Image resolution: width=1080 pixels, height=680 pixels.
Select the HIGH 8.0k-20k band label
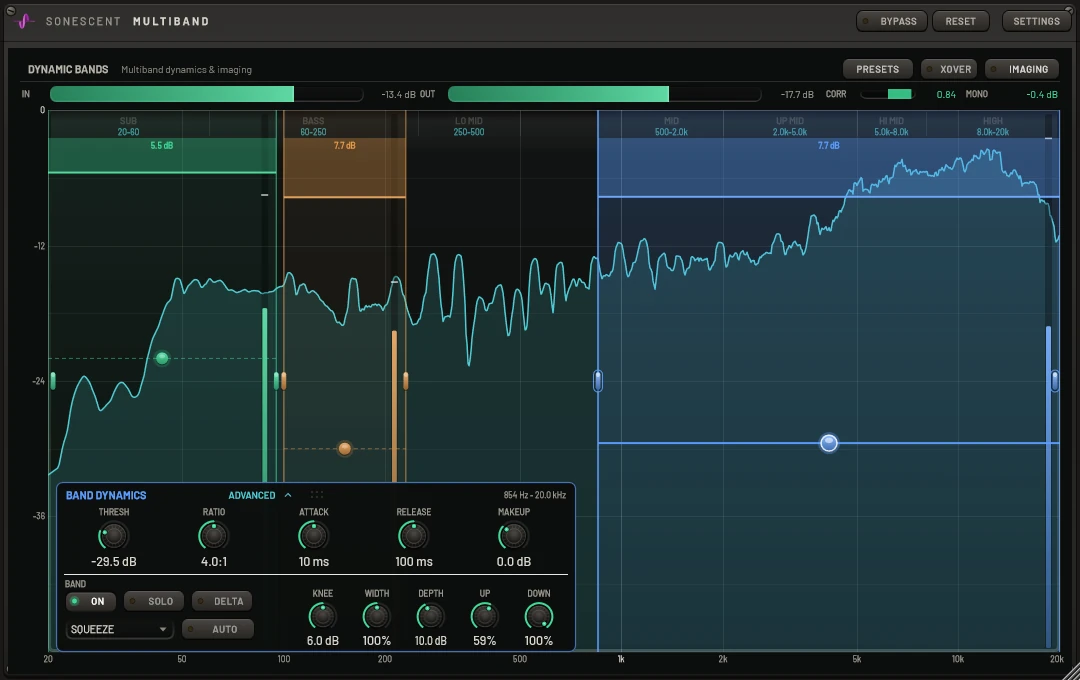(x=993, y=126)
